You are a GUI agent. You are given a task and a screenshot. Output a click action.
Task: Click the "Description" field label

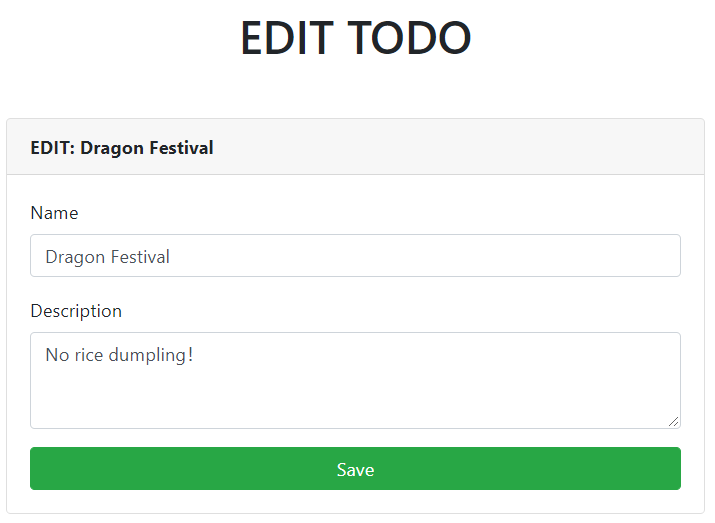[x=76, y=311]
